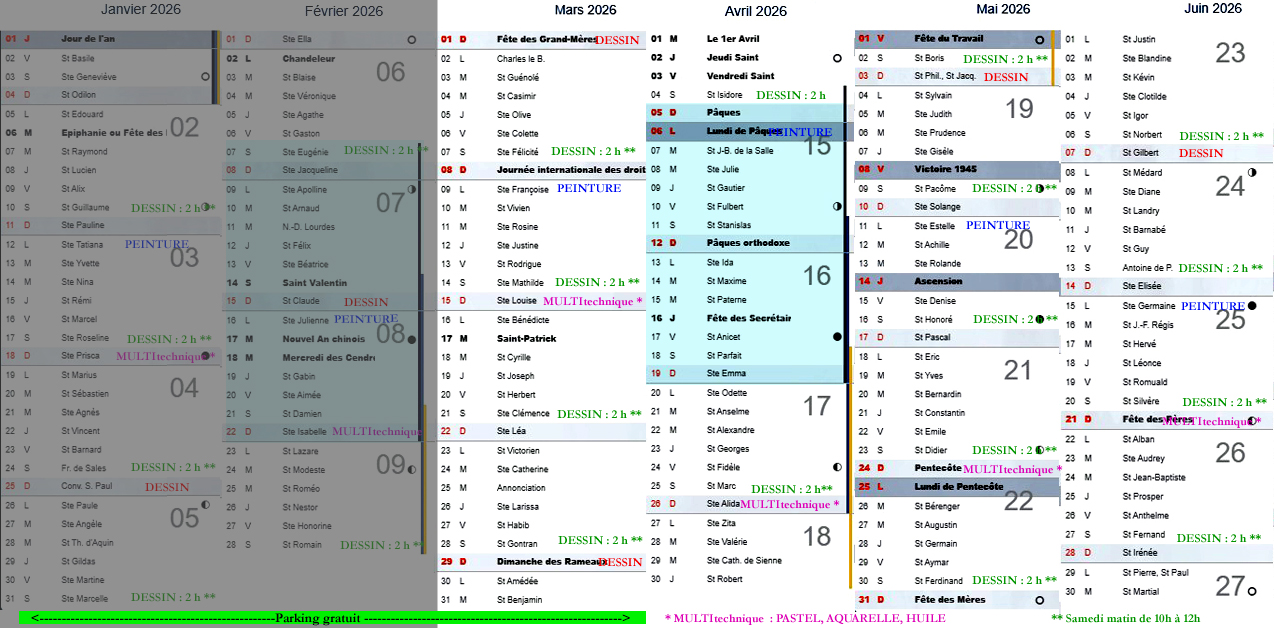The image size is (1274, 628).
Task: Click the full moon icon beside Jeudi Saint
Action: coord(837,59)
